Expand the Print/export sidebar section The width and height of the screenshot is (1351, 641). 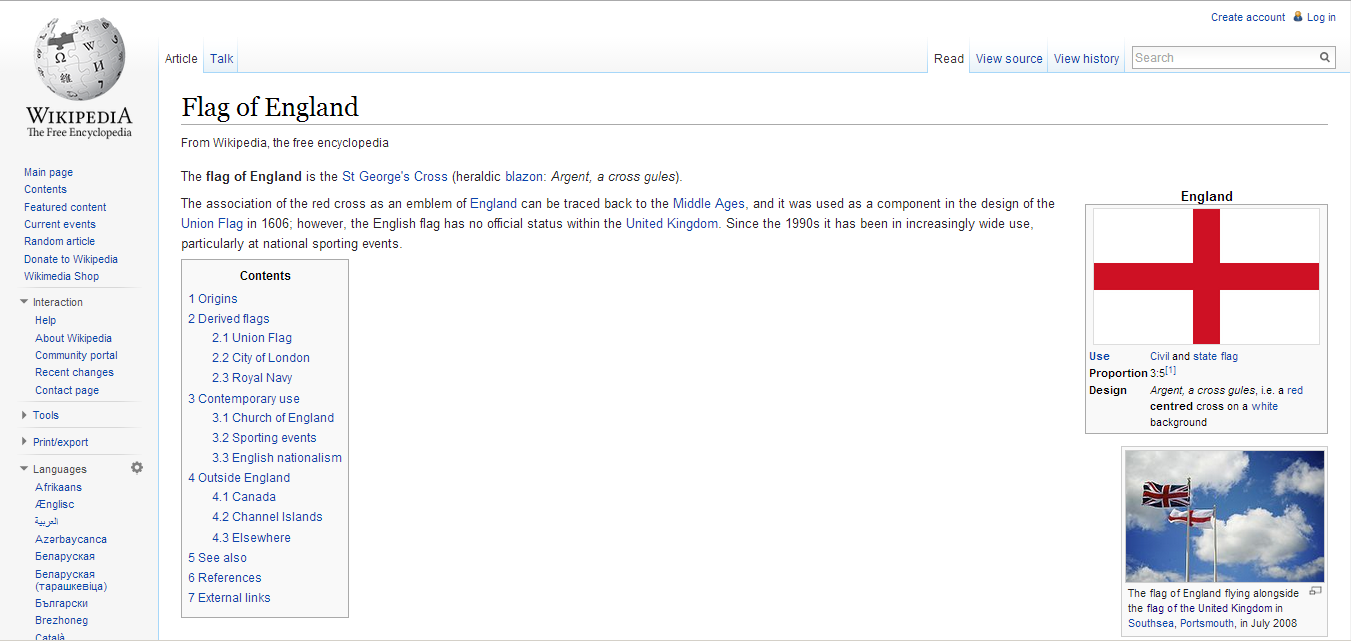24,442
